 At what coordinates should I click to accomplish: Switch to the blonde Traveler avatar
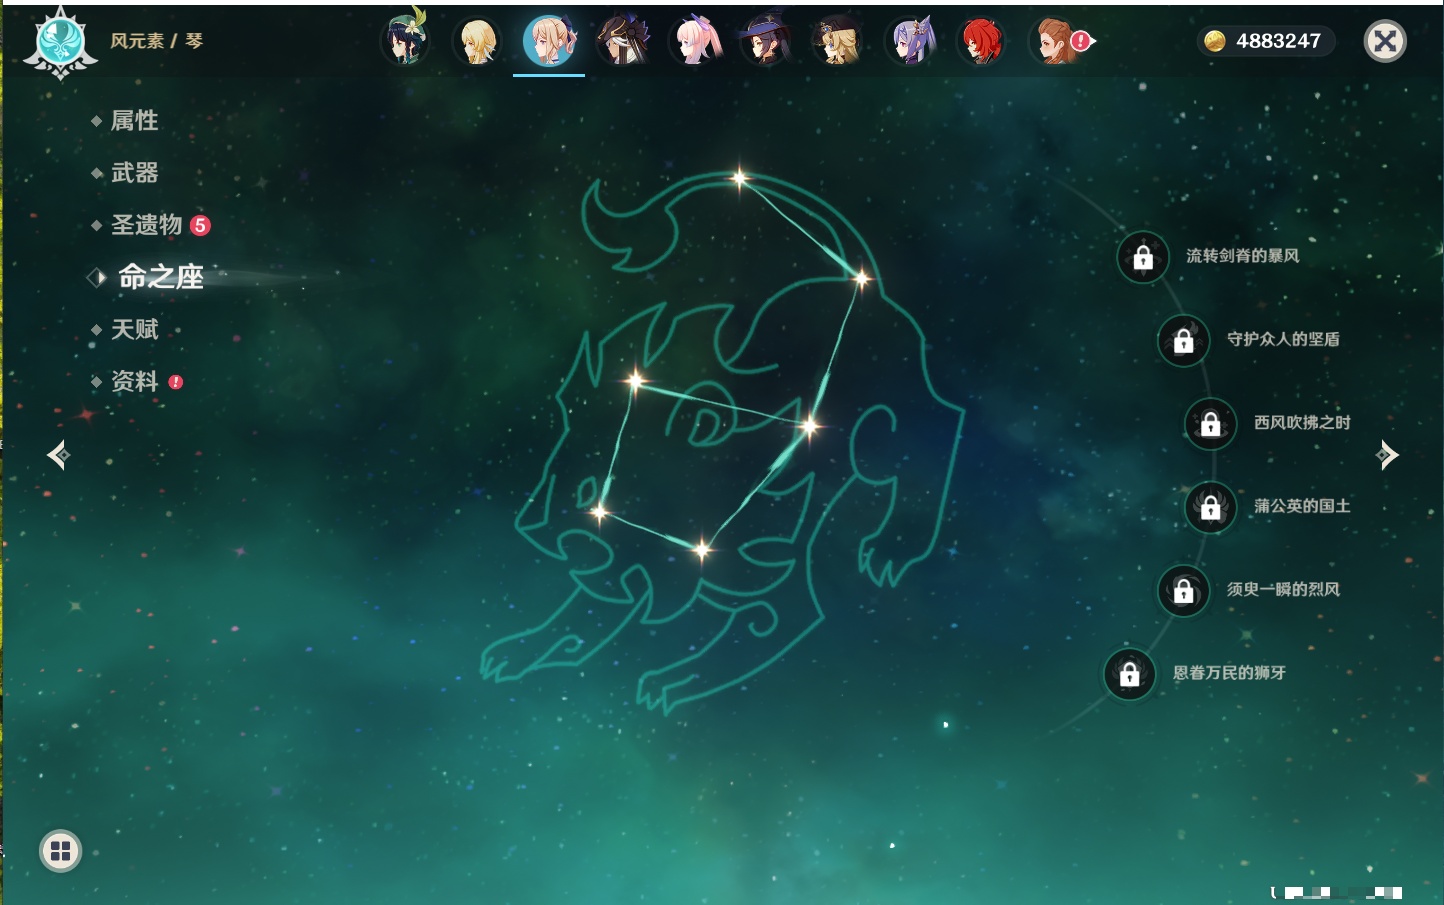477,41
